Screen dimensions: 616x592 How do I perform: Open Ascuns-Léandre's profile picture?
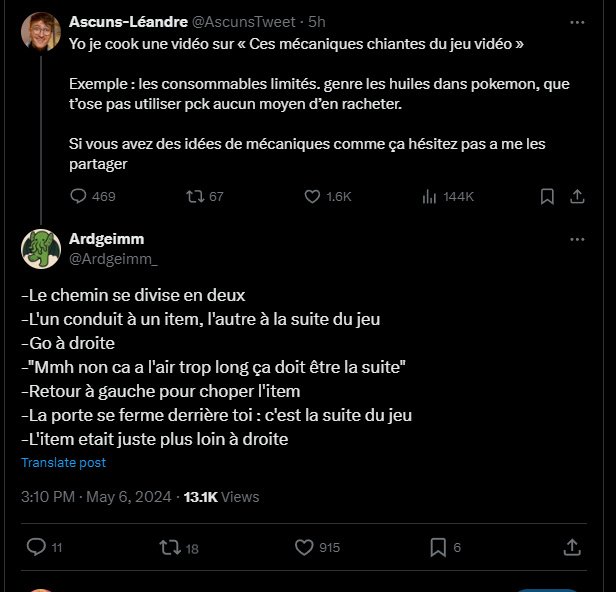coord(40,32)
